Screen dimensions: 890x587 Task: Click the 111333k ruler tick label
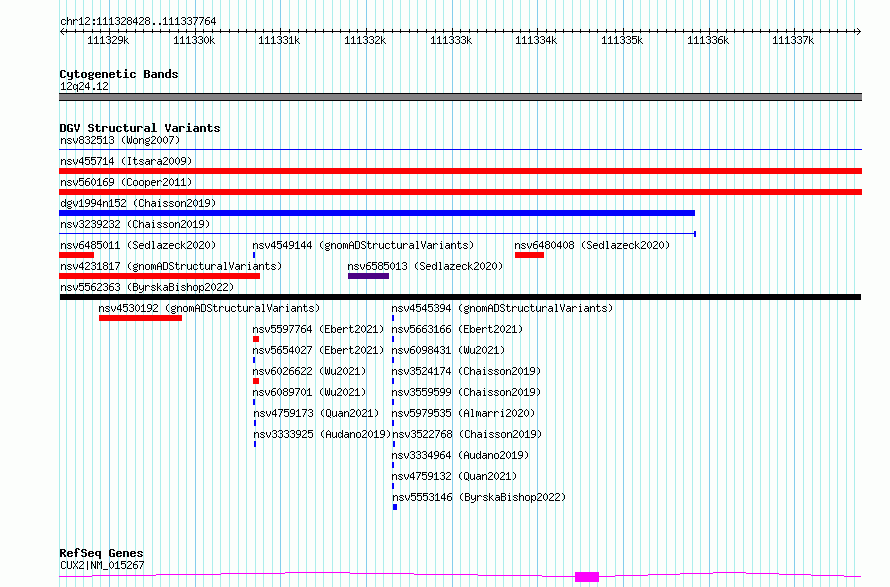pyautogui.click(x=451, y=40)
